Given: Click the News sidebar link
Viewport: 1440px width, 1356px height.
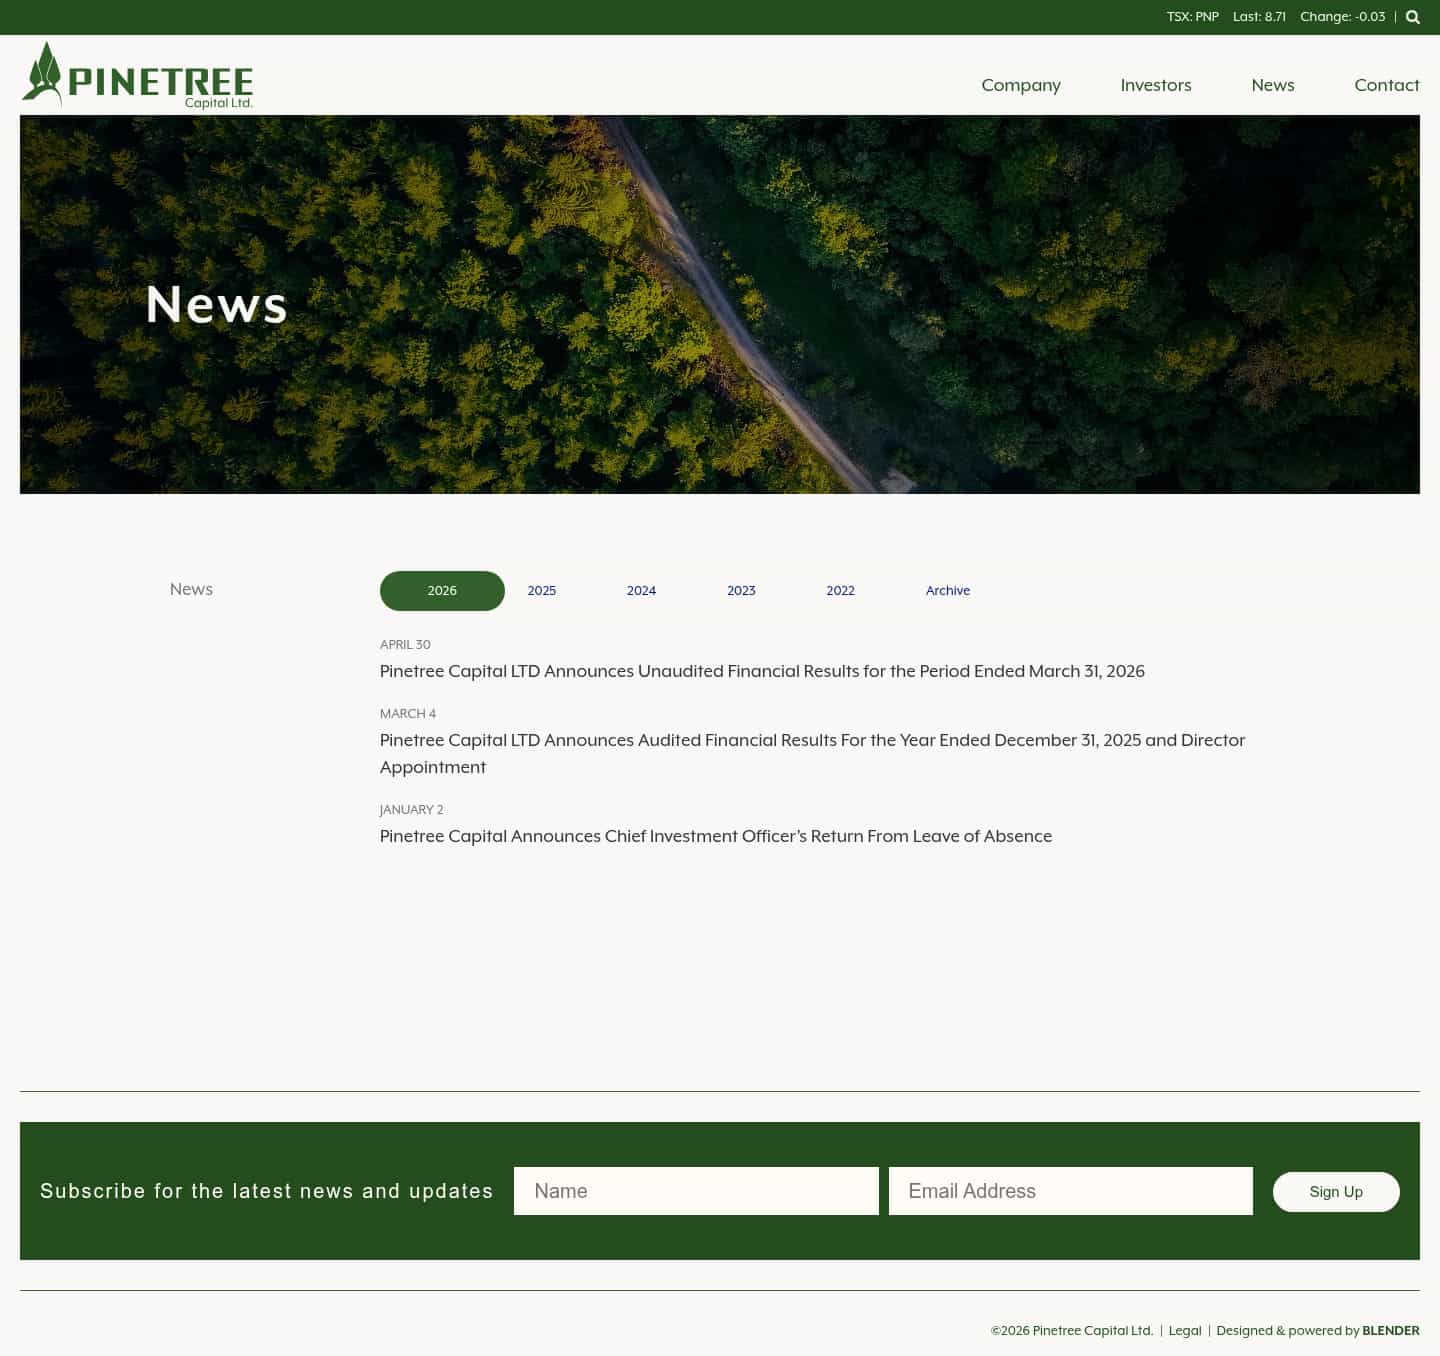Looking at the screenshot, I should pos(191,589).
